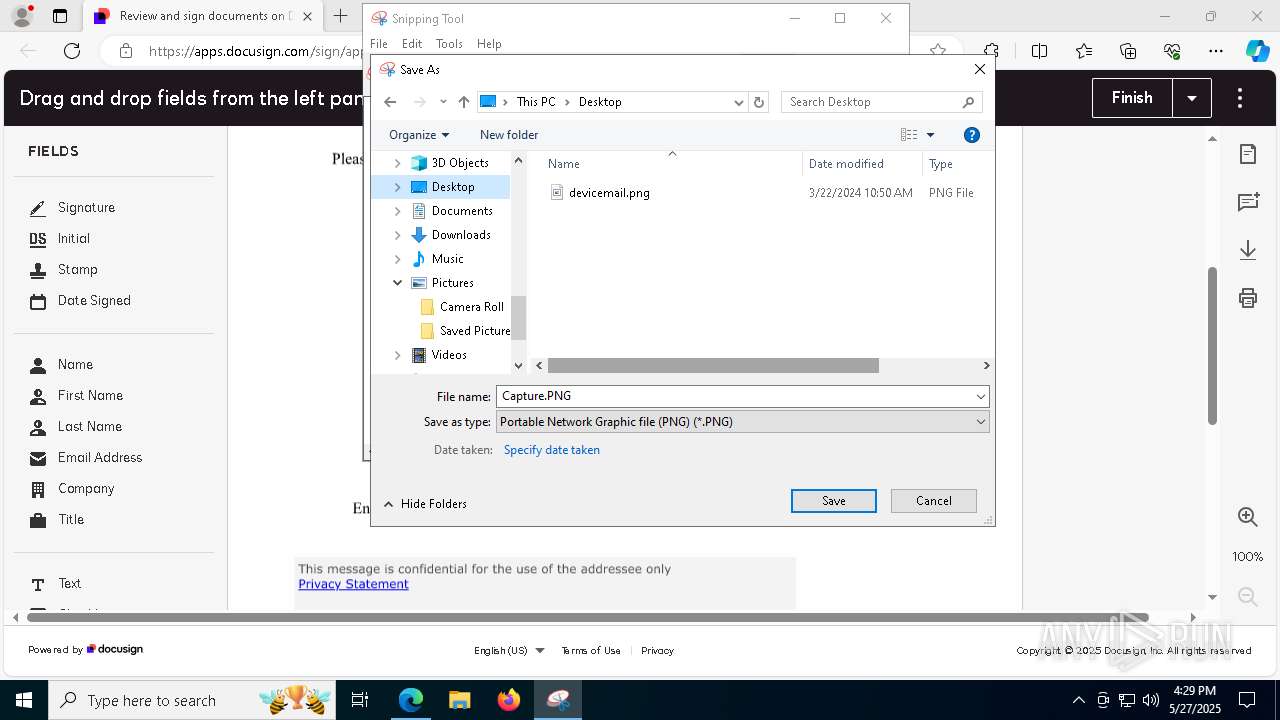Screen dimensions: 1280x720
Task: Cancel the Save As dialog
Action: point(934,501)
